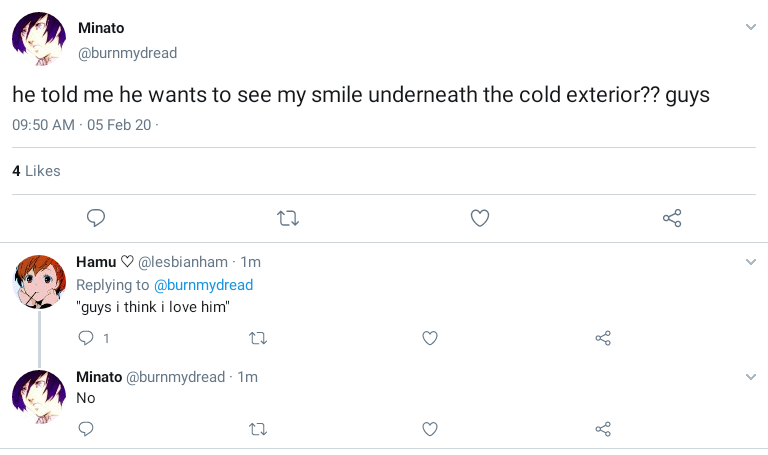Image resolution: width=768 pixels, height=455 pixels.
Task: Retweet Hamu's reply tweet
Action: (x=257, y=338)
